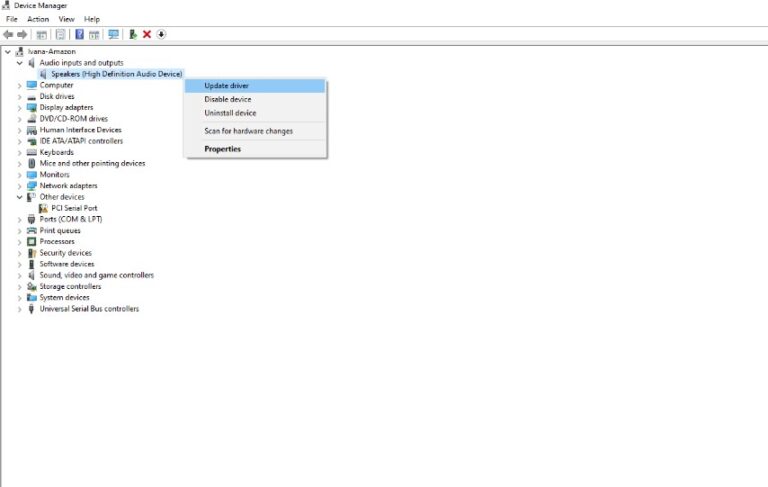Click the disable device down-arrow toolbar icon

click(161, 34)
